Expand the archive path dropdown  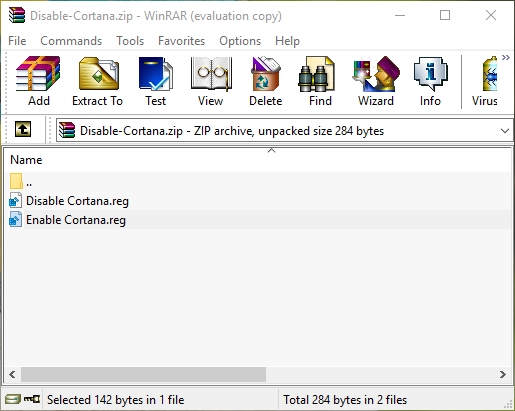505,131
